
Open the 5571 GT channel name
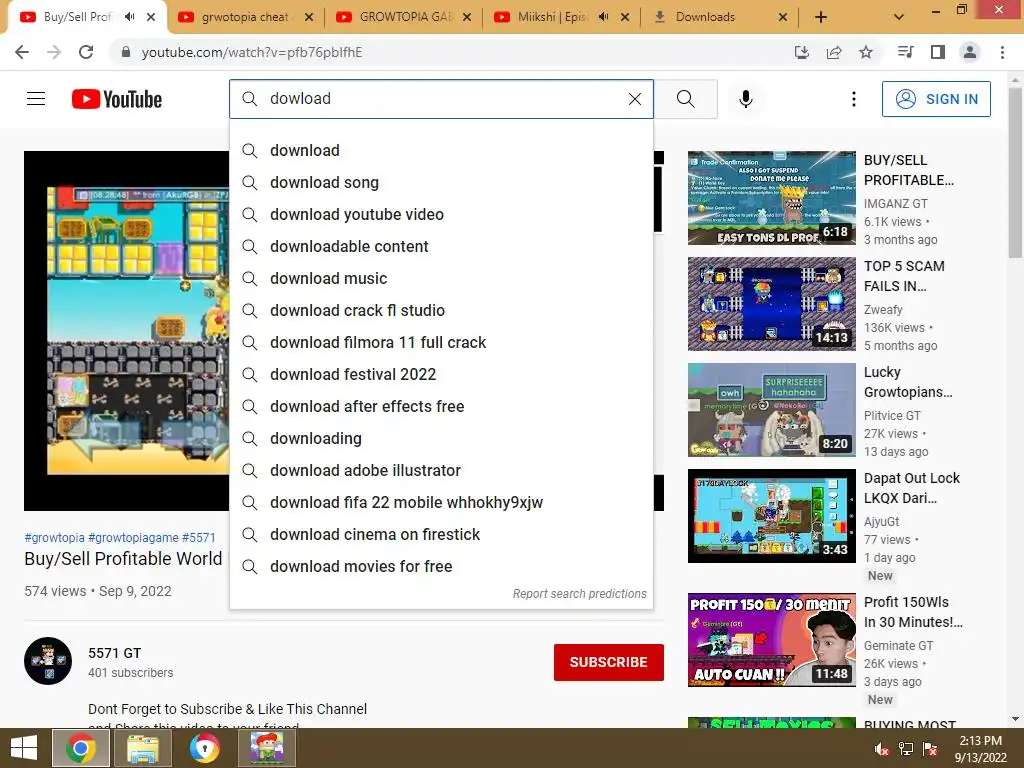click(x=114, y=653)
